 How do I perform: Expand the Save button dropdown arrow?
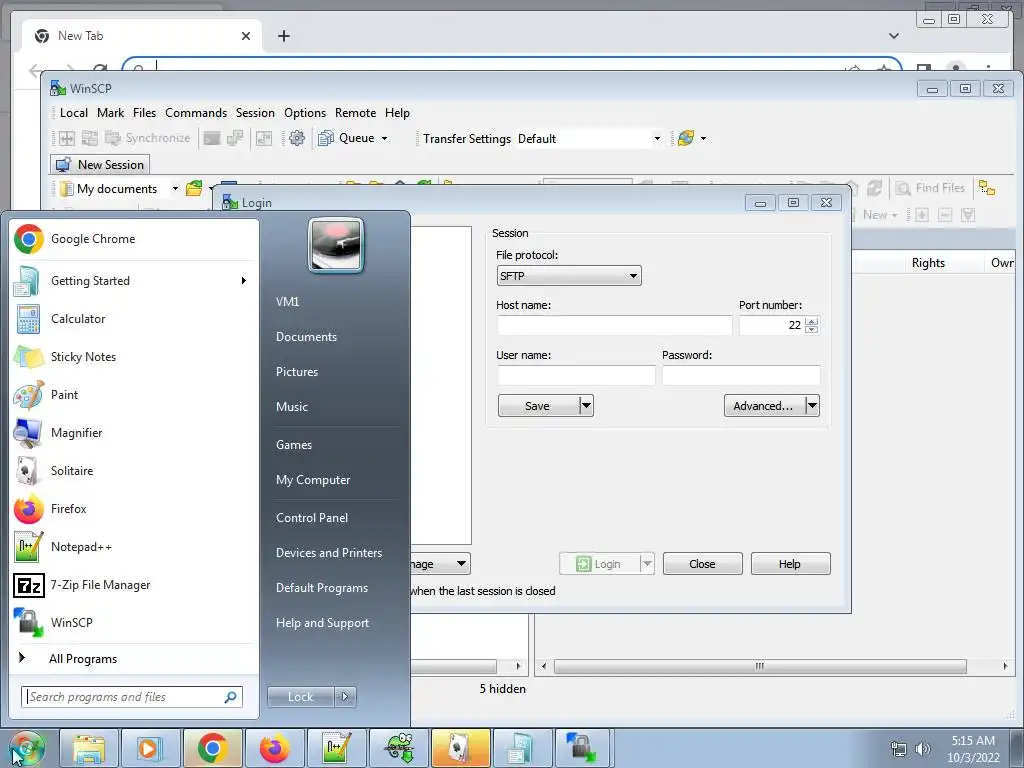click(x=586, y=406)
